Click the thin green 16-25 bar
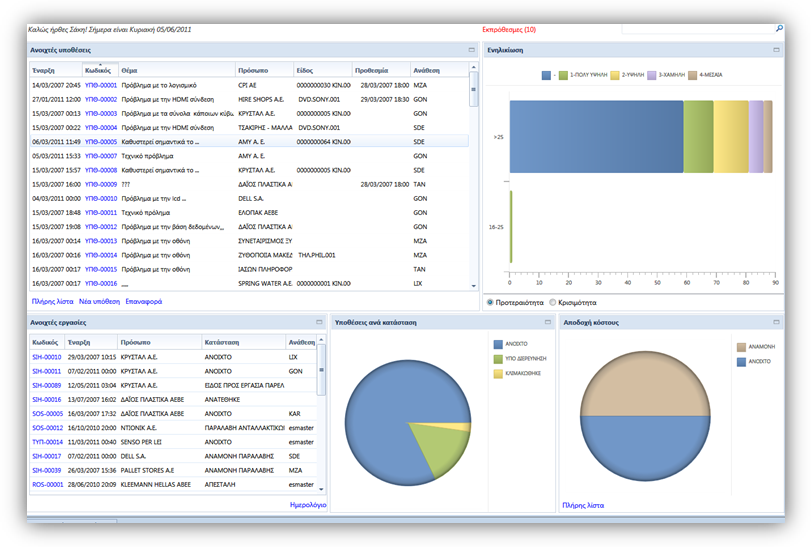The height and width of the screenshot is (547, 811). (511, 227)
